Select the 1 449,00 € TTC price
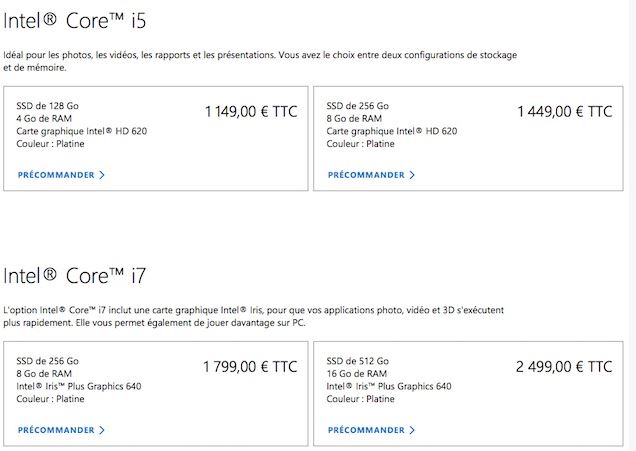636x451 pixels. (564, 112)
